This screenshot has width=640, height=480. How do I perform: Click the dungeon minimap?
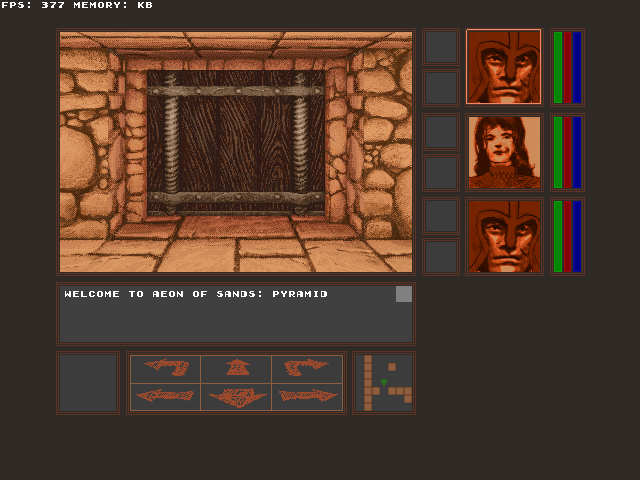384,383
